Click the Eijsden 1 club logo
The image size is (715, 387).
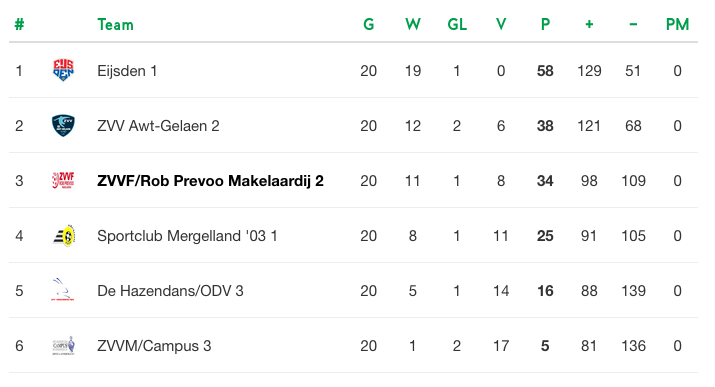[63, 70]
